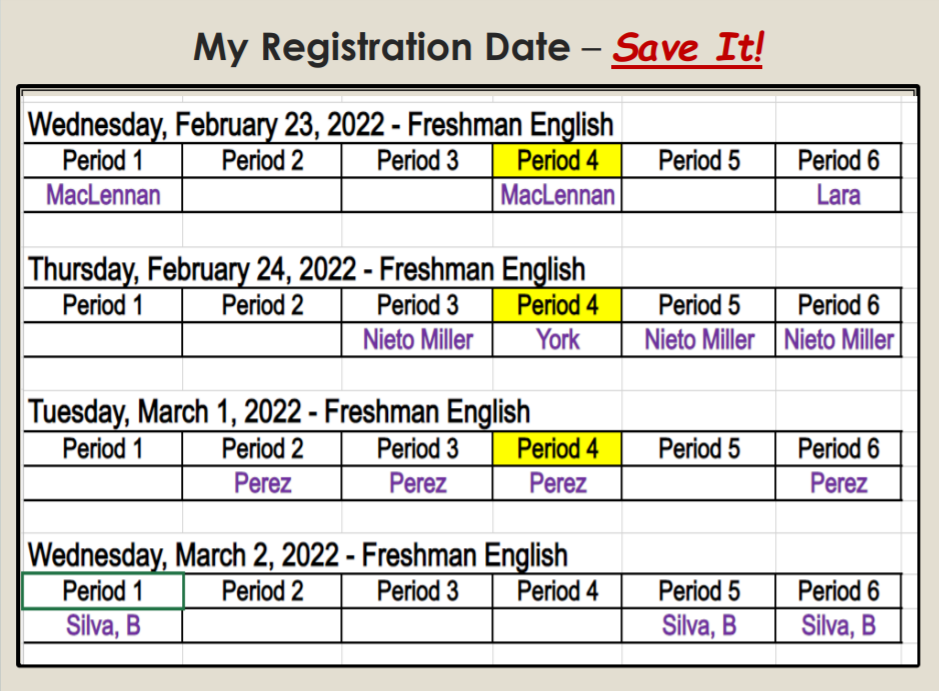Image resolution: width=939 pixels, height=691 pixels.
Task: Click Nieto Miller under Period 5
Action: pos(699,340)
